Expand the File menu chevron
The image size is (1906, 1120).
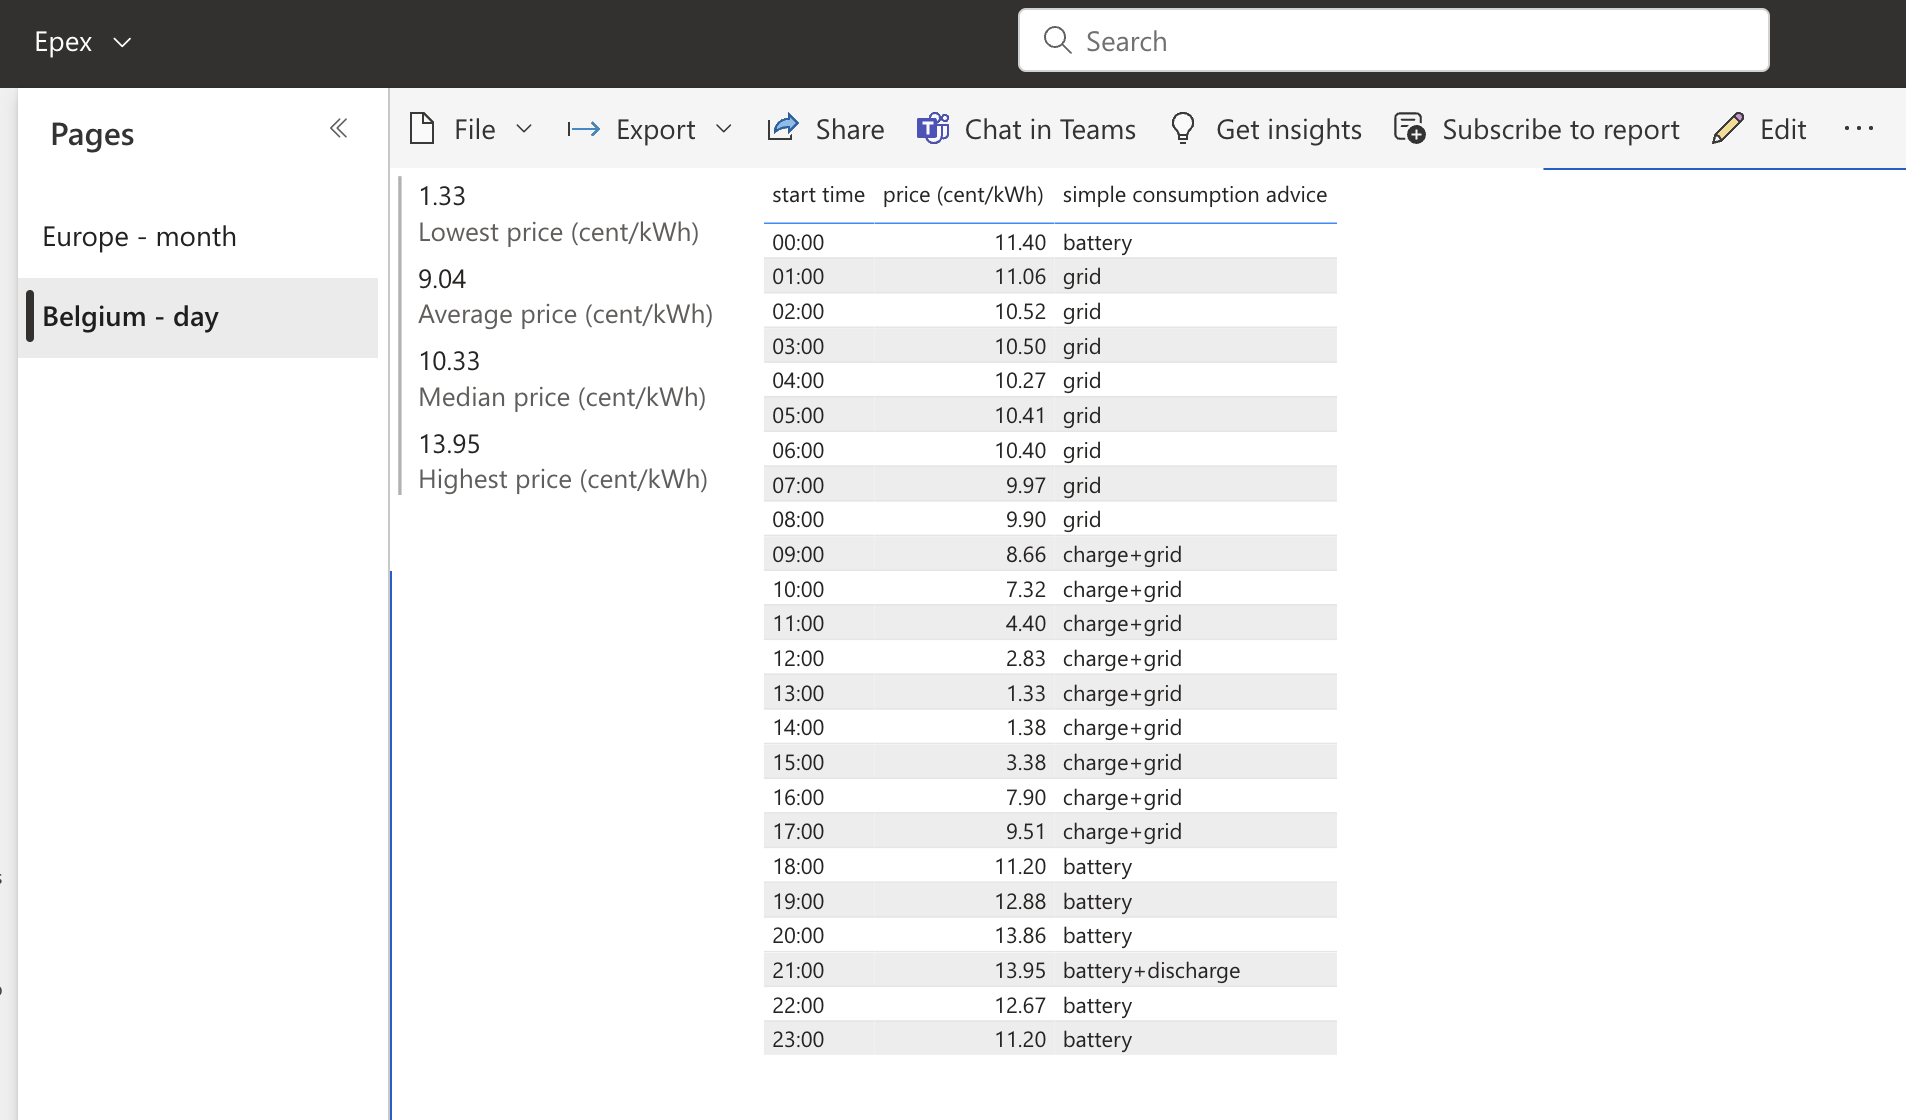pyautogui.click(x=524, y=129)
